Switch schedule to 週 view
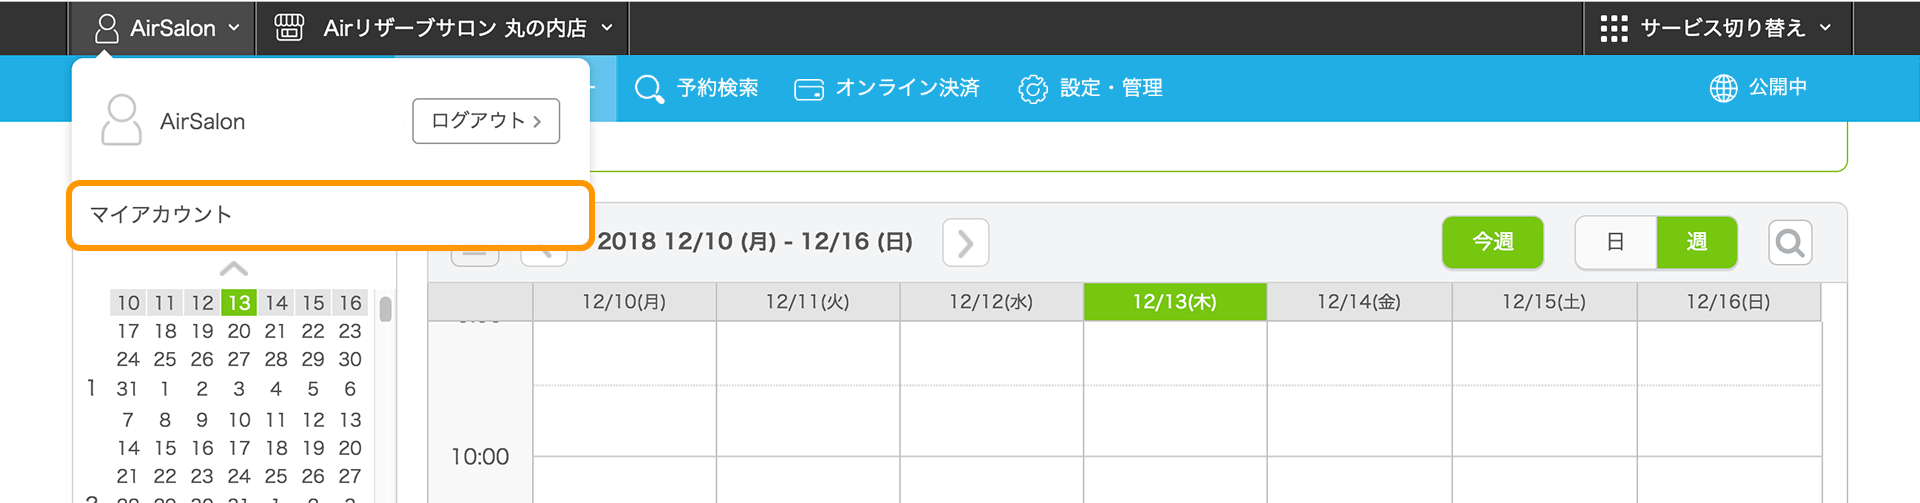The image size is (1920, 503). (1697, 242)
